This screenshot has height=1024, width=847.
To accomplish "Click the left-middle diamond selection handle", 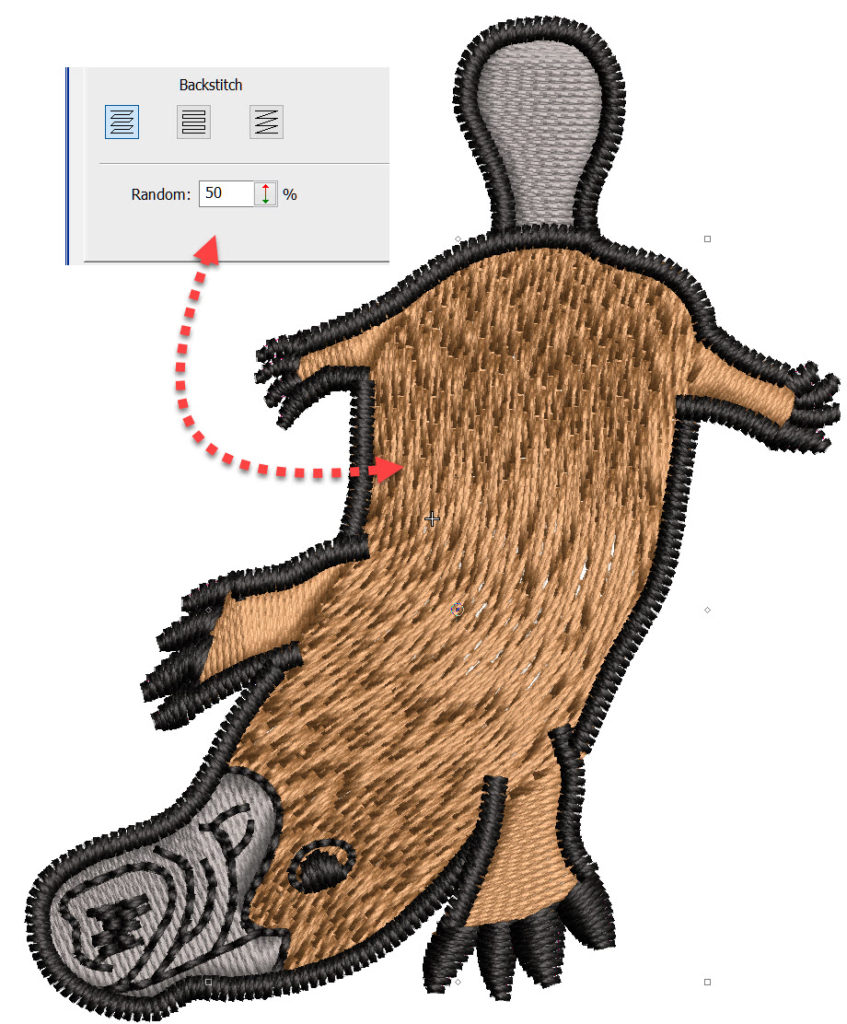I will [x=209, y=609].
